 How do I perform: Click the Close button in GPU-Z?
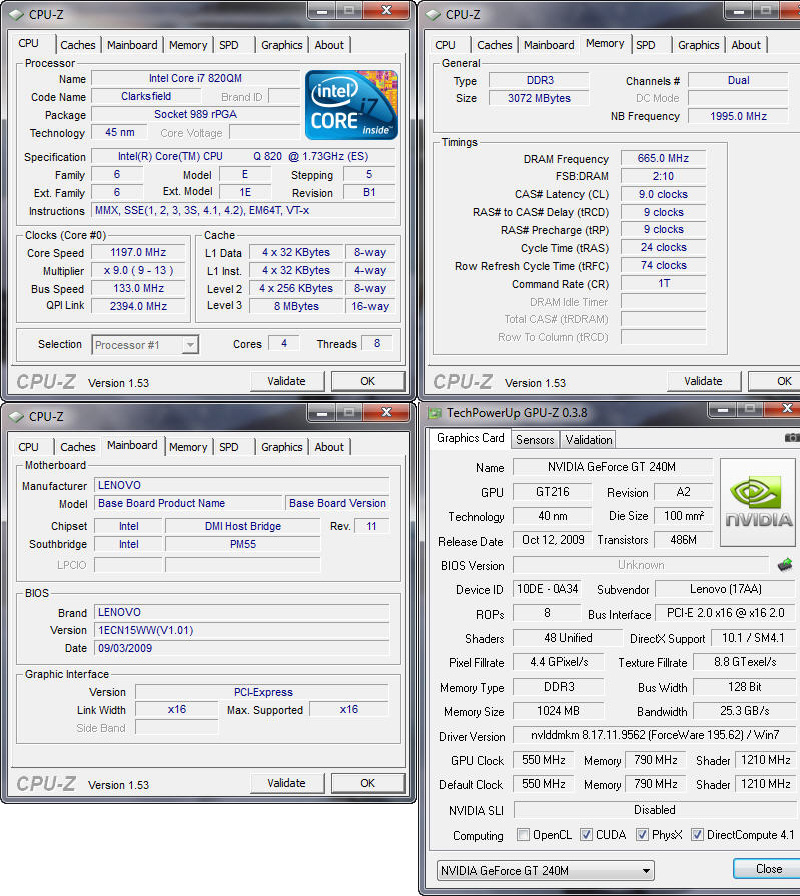769,869
